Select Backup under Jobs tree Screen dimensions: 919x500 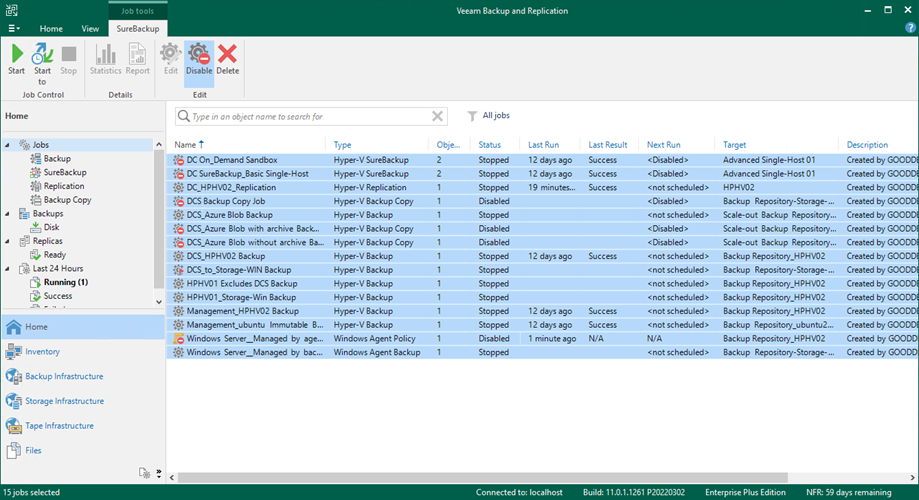57,158
